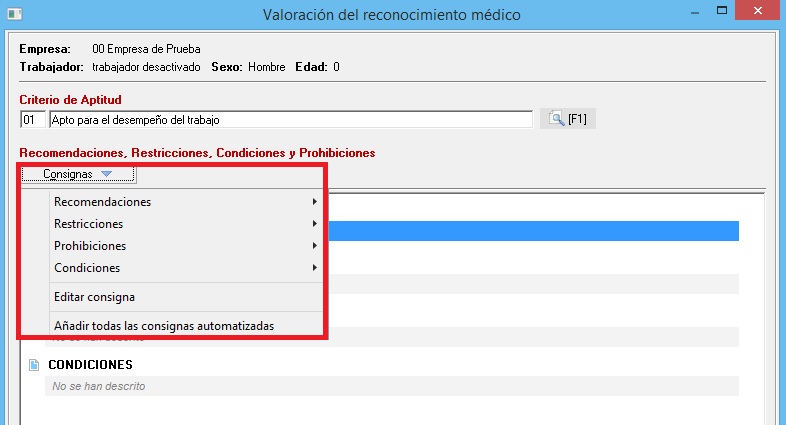Choose Editar consigna from menu

coord(186,297)
